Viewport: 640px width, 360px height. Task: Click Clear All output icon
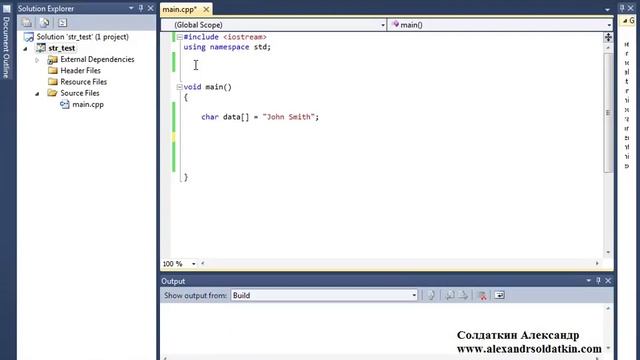(x=482, y=296)
